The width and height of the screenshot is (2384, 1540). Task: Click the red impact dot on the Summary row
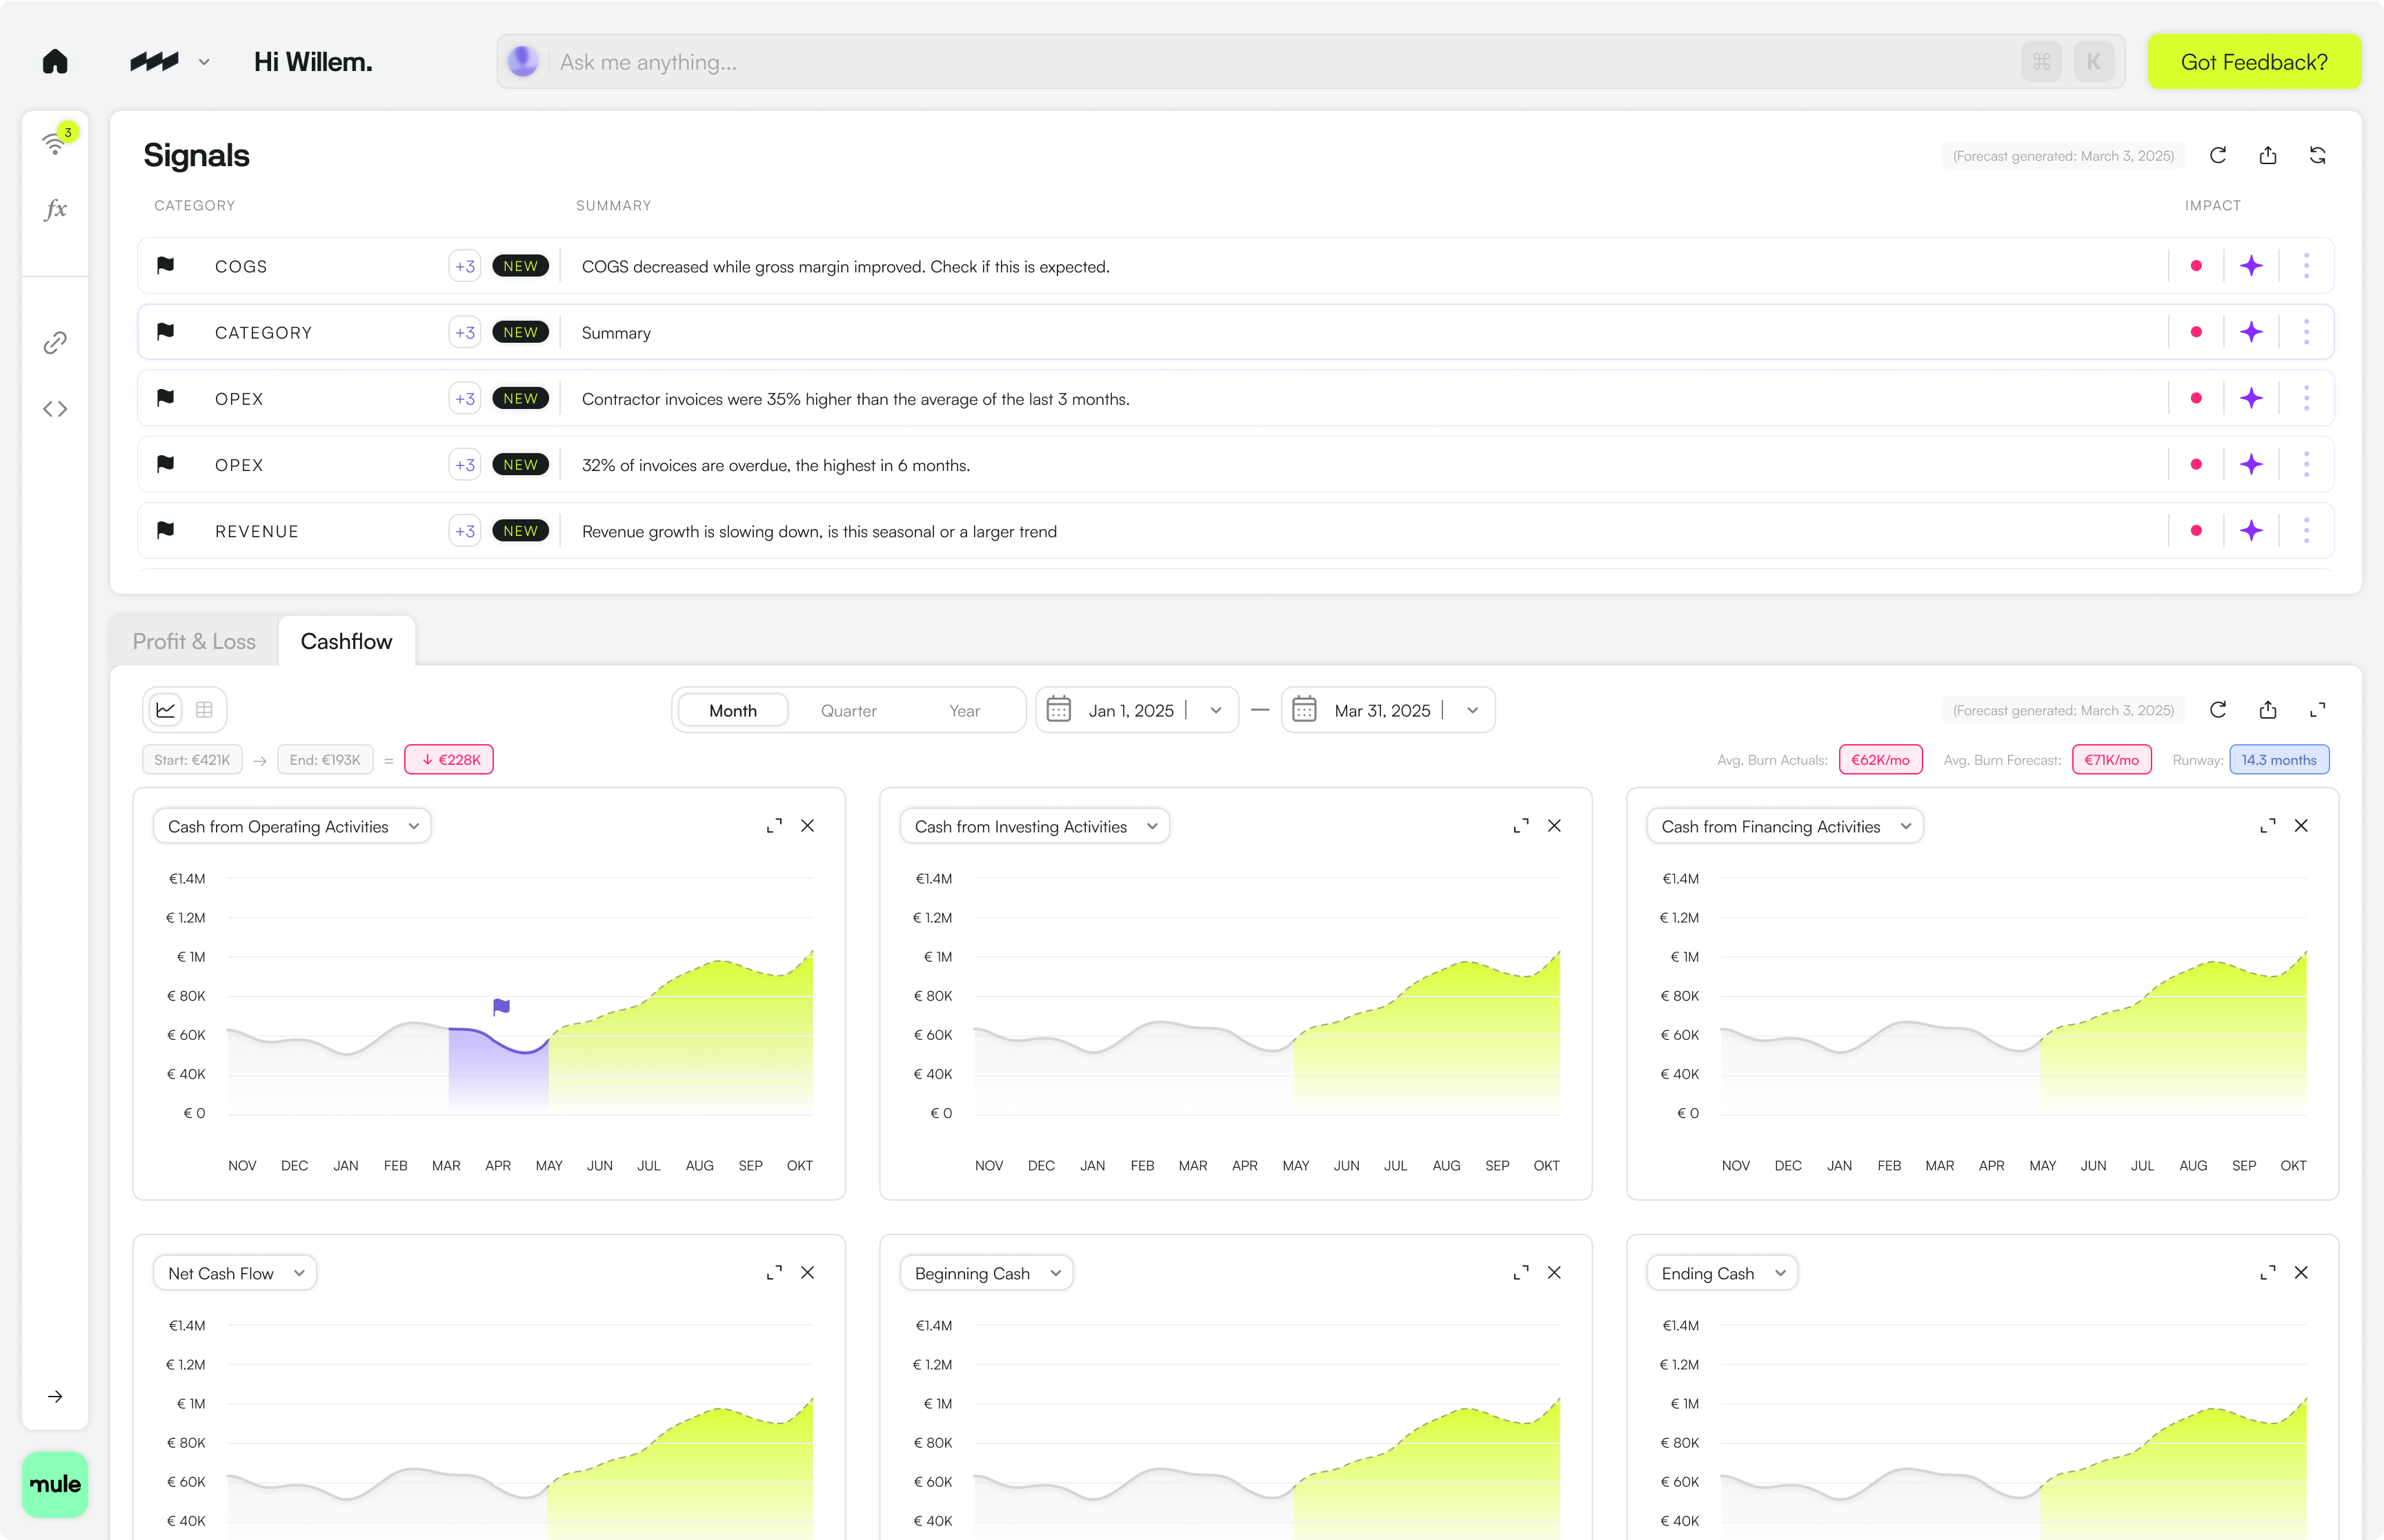2196,332
